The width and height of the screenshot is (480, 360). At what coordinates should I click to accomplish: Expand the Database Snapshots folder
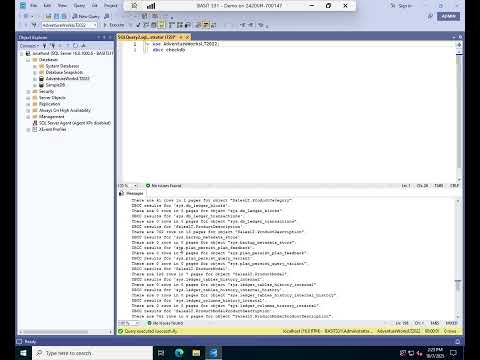click(35, 72)
